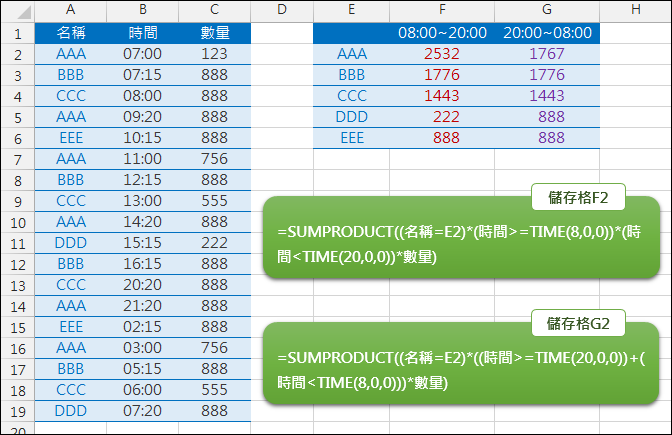The image size is (672, 435).
Task: Click summary value 2532
Action: (442, 54)
